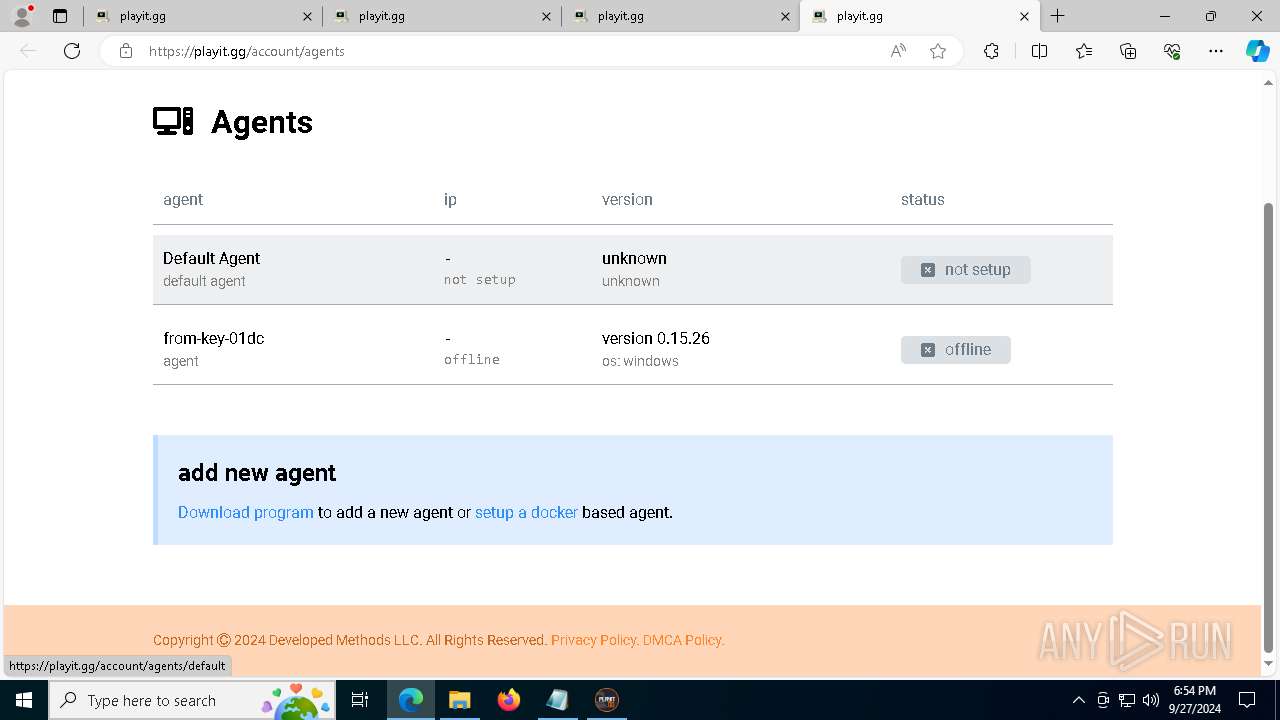Select the active fourth playit.gg tab
This screenshot has height=720, width=1280.
click(920, 16)
